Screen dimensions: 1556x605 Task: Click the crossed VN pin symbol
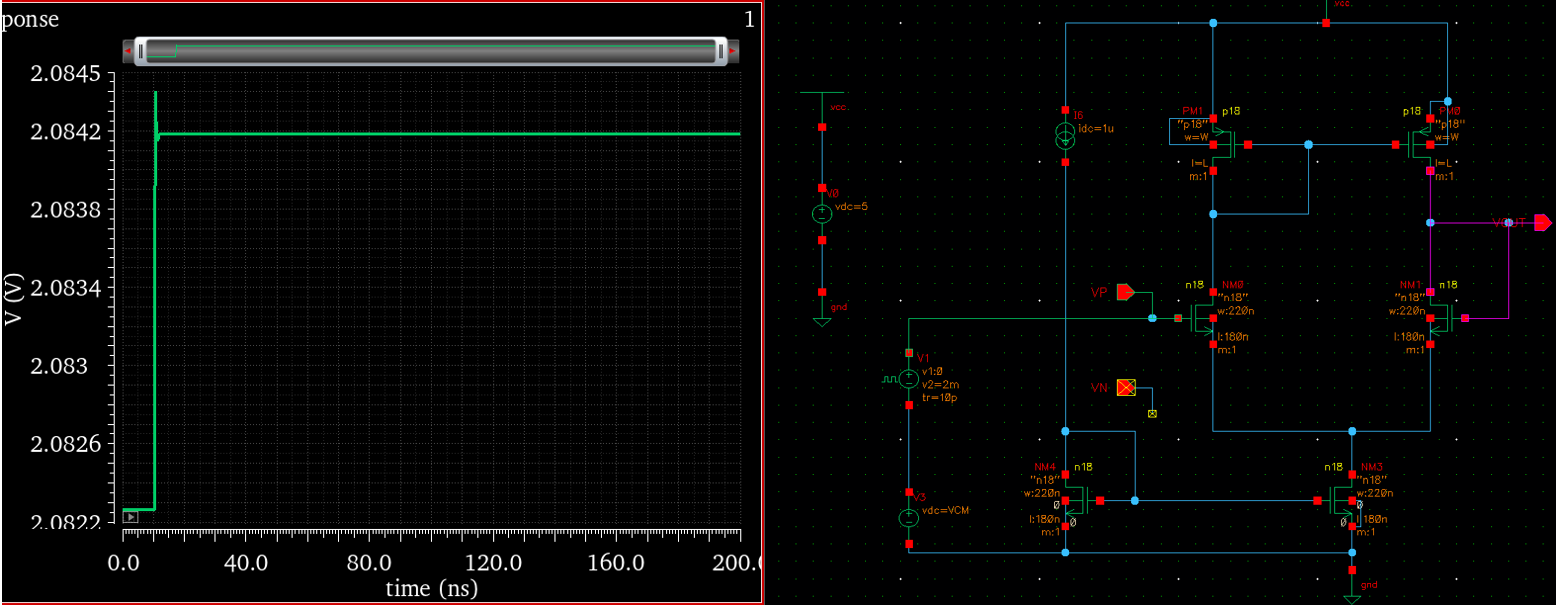(1127, 388)
